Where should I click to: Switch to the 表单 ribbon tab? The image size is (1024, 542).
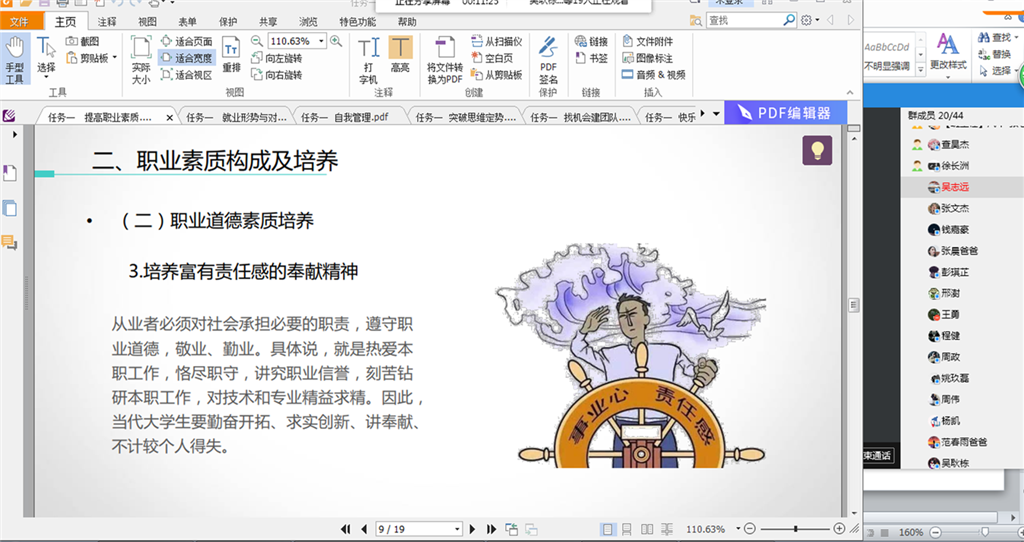(187, 22)
